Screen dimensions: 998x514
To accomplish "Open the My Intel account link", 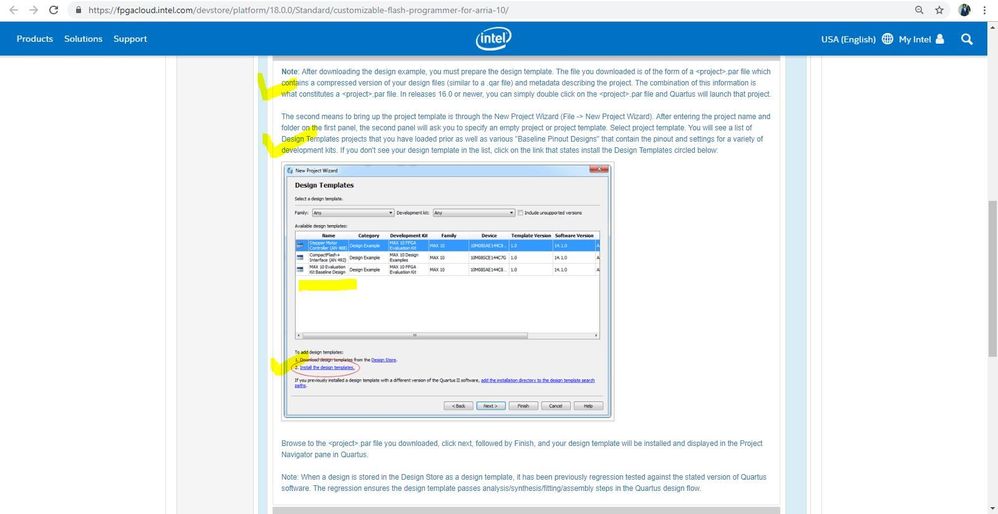I will point(915,39).
